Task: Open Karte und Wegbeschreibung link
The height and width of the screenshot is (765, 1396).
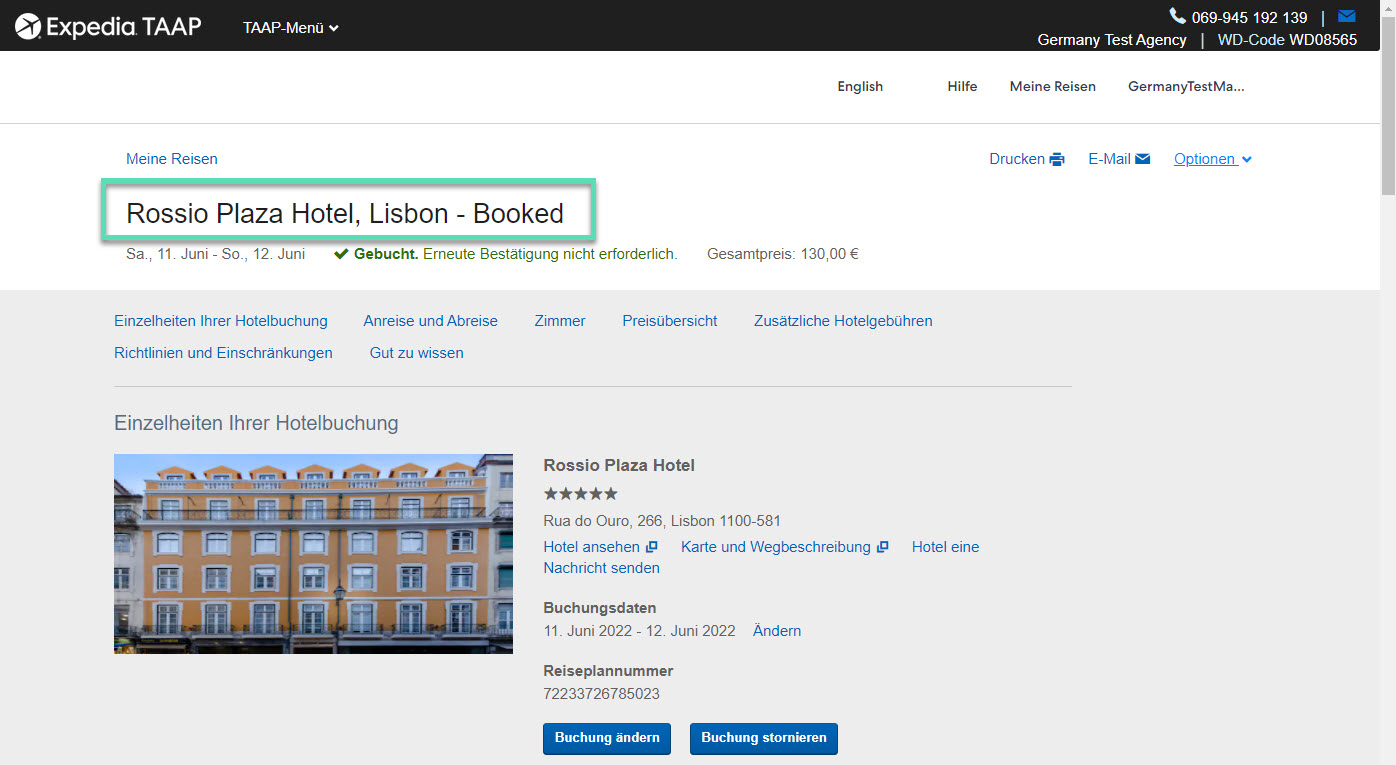Action: point(776,547)
